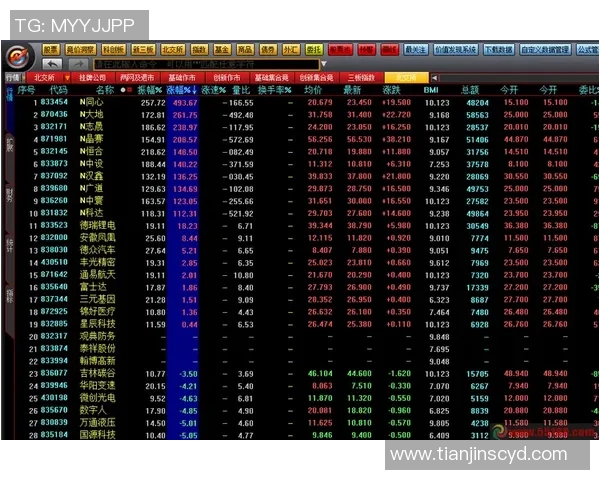Open 自定义数据管理
The image size is (600, 480).
pyautogui.click(x=545, y=50)
